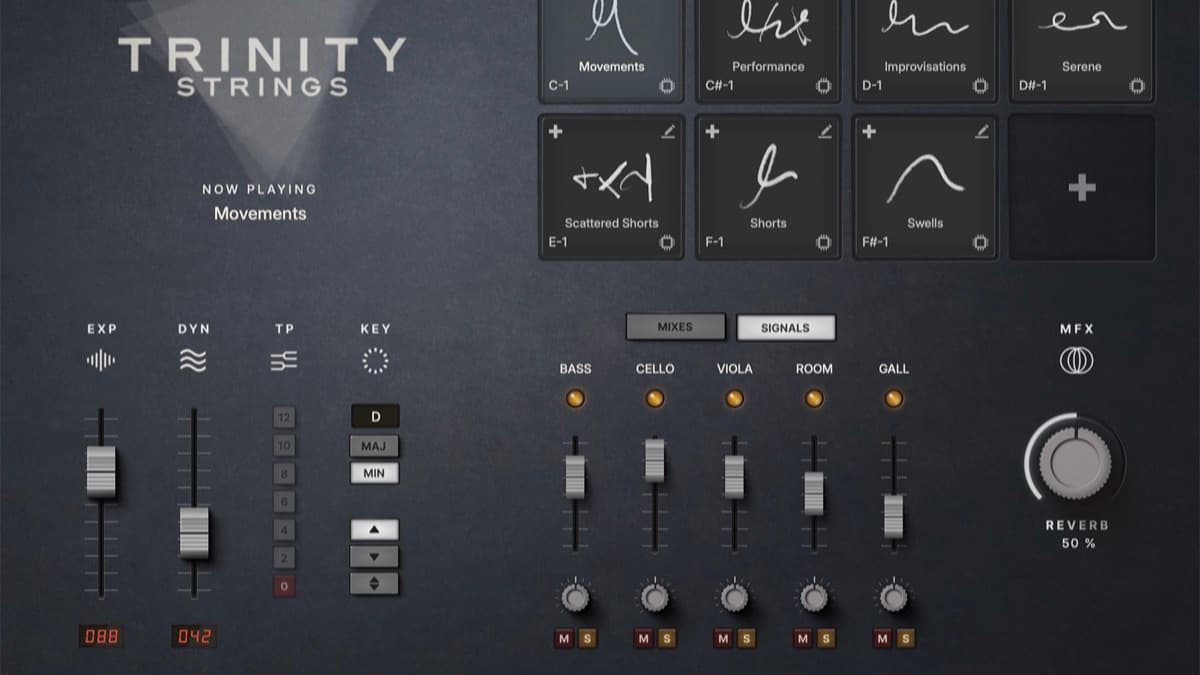
Task: Toggle the BASS channel power light
Action: coord(575,398)
